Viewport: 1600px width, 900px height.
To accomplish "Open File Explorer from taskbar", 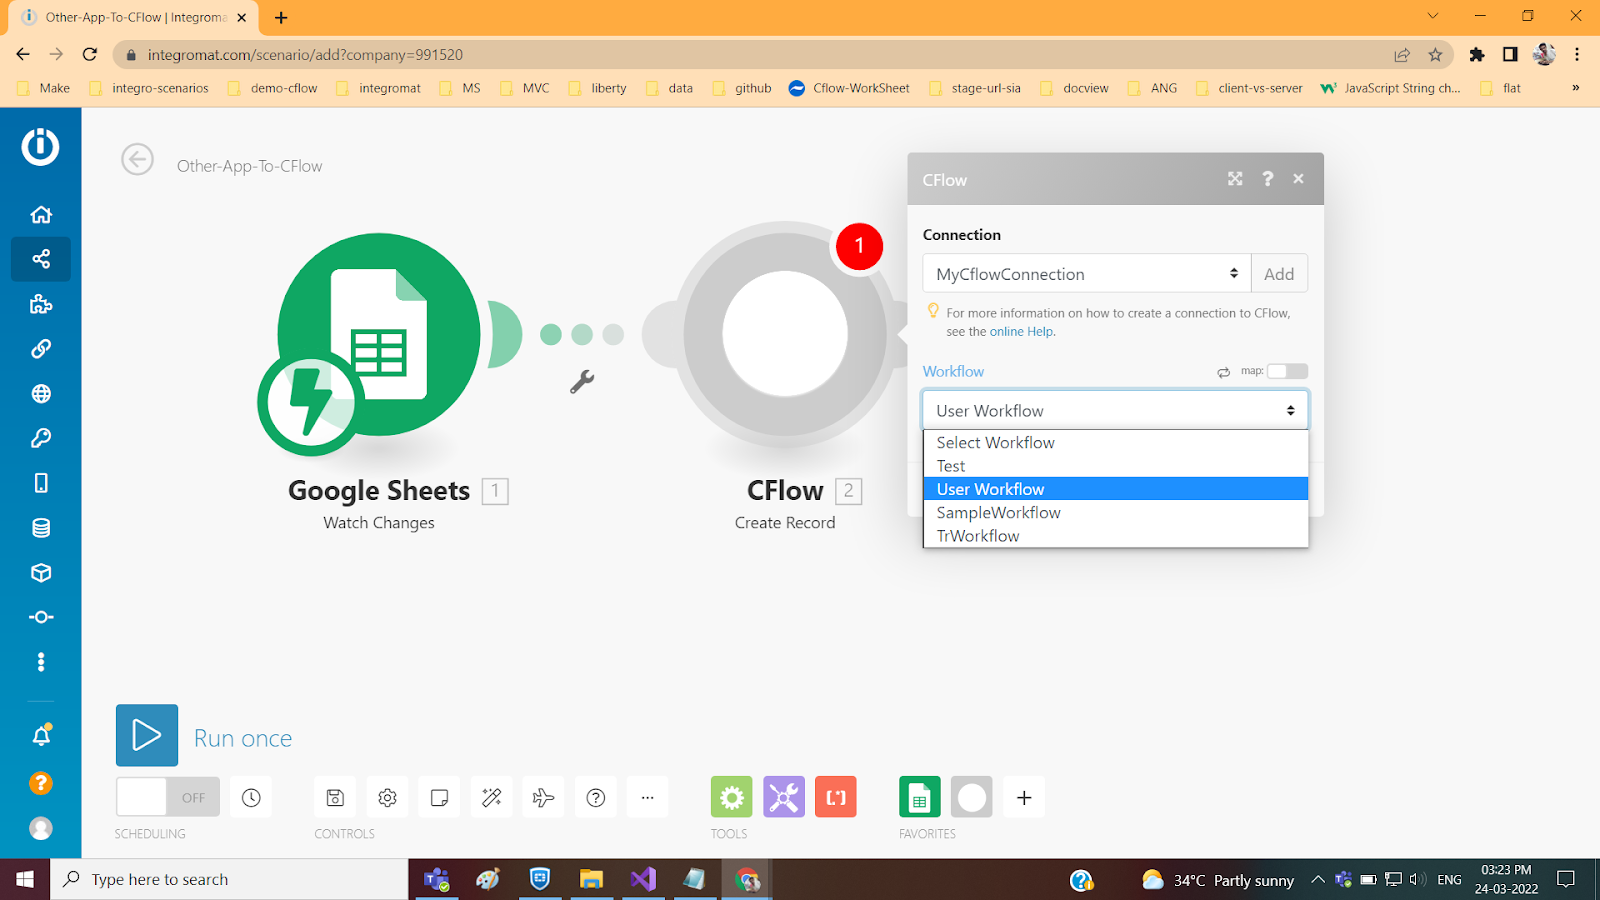I will pos(591,879).
